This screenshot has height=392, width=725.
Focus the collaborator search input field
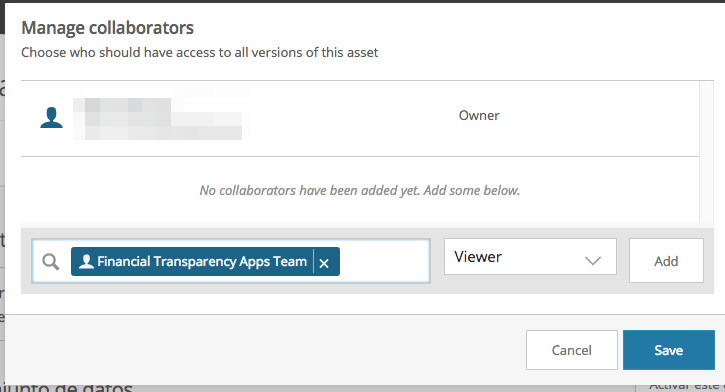tap(231, 261)
